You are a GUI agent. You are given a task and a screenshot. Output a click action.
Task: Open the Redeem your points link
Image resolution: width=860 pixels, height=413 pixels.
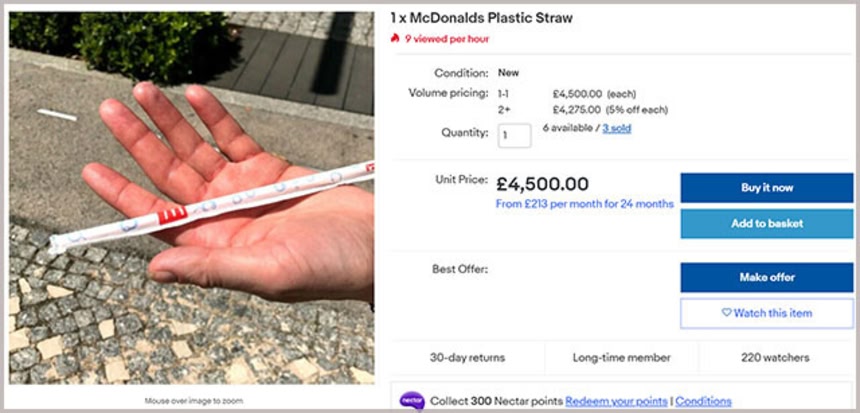point(616,401)
